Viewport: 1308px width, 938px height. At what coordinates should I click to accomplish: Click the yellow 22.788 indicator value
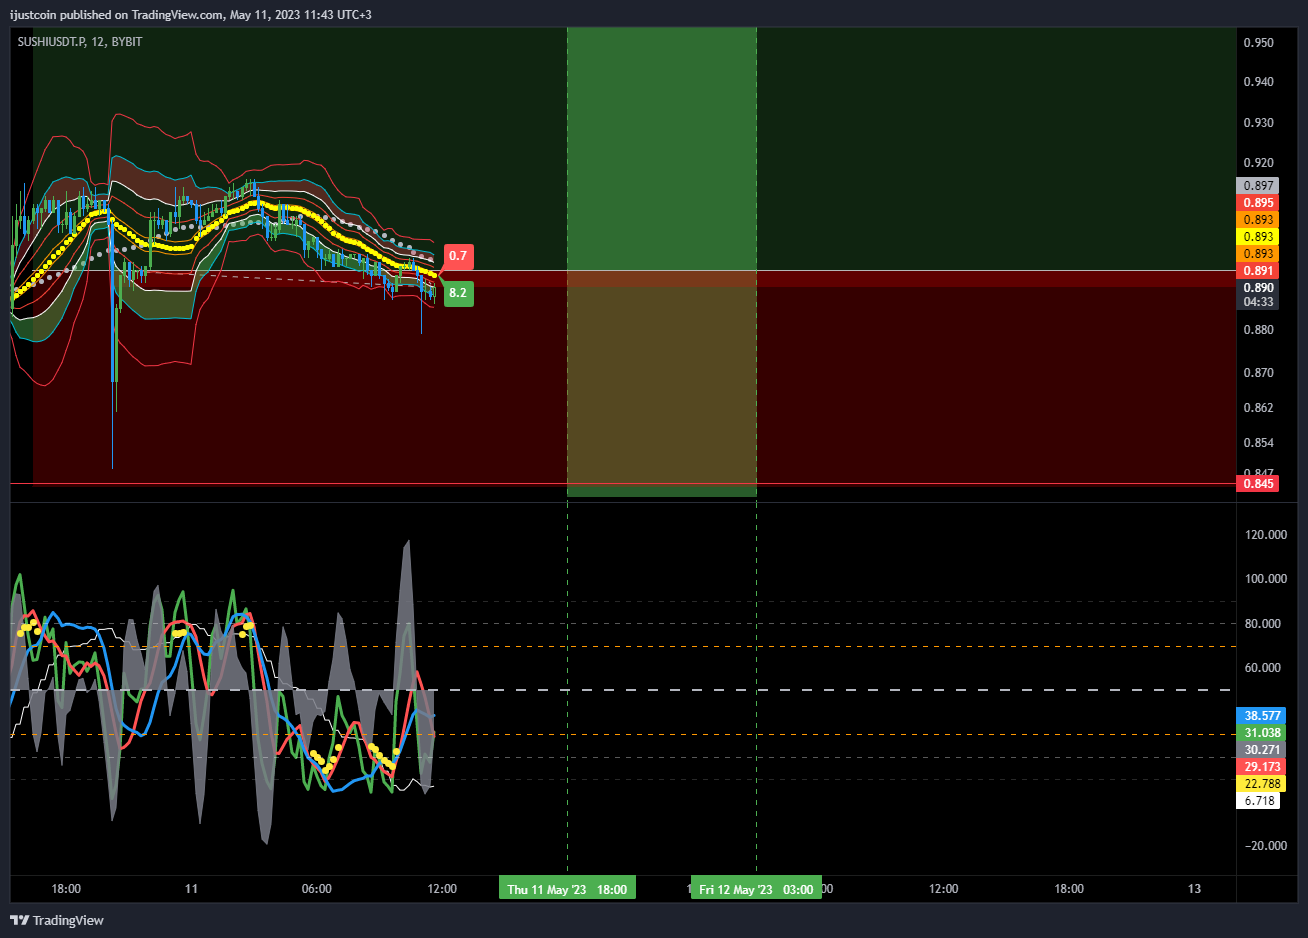(1262, 784)
